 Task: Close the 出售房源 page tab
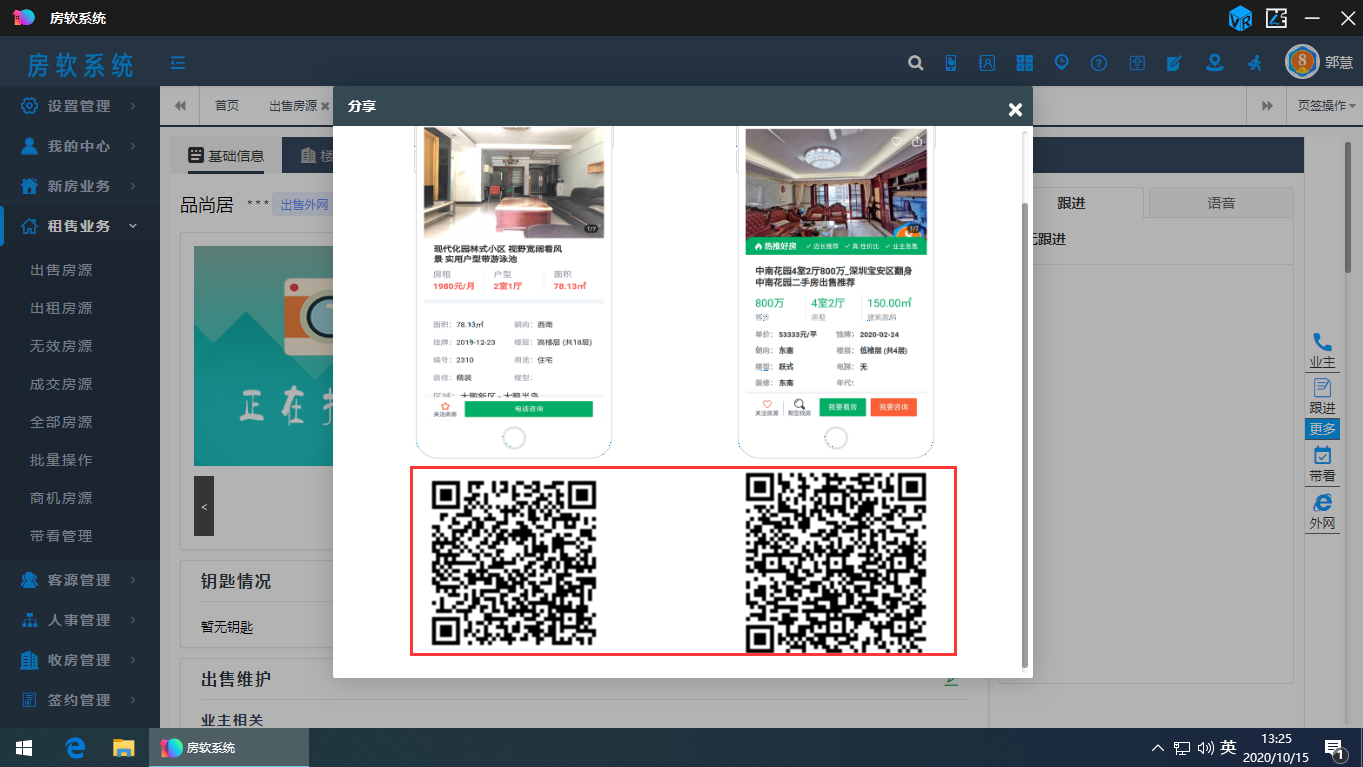[x=325, y=106]
